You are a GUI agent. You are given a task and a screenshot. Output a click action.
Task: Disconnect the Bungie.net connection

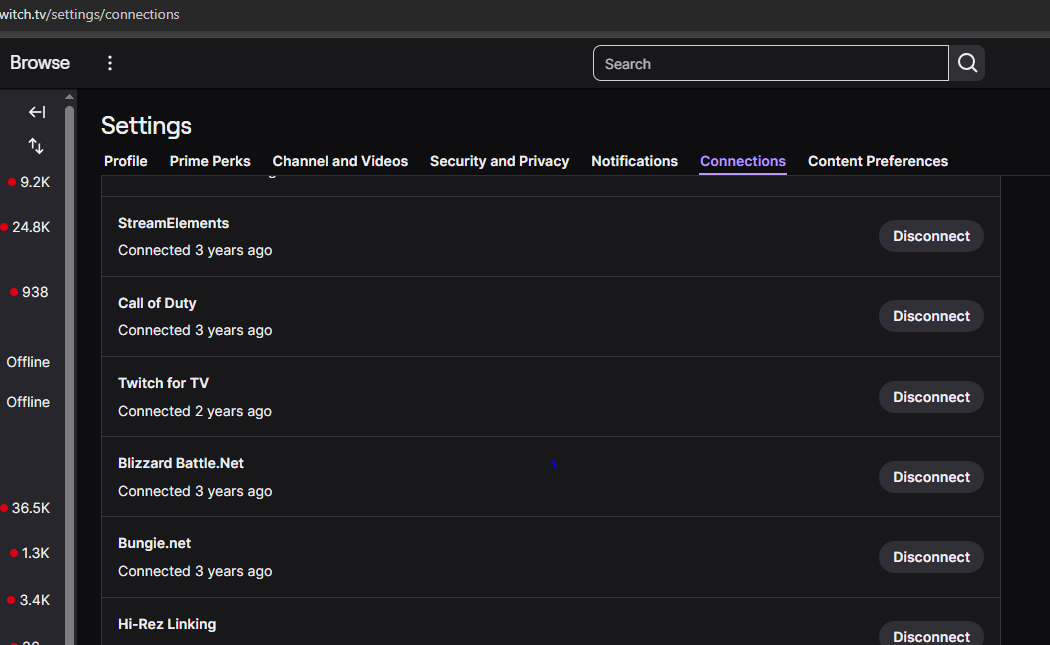[931, 557]
